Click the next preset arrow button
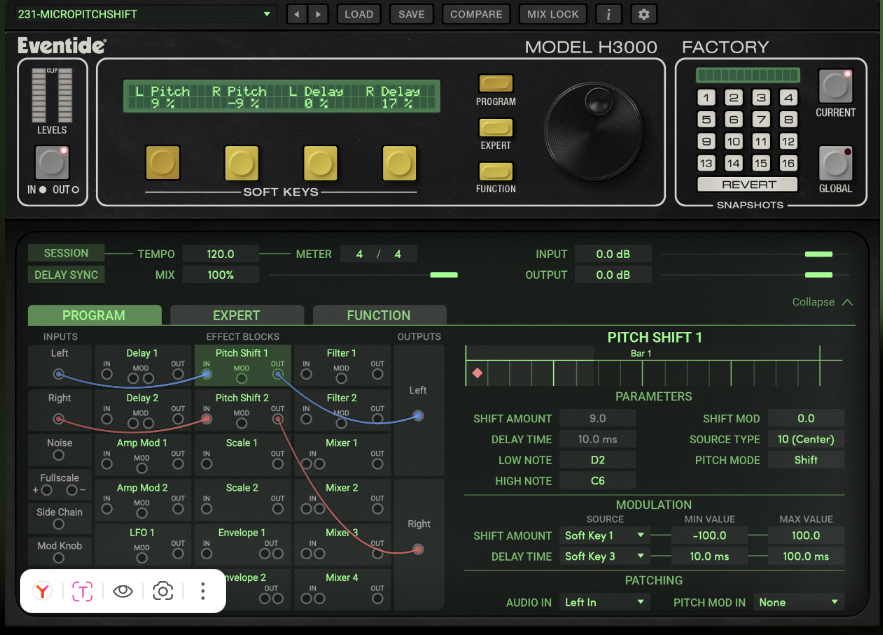 click(x=318, y=14)
